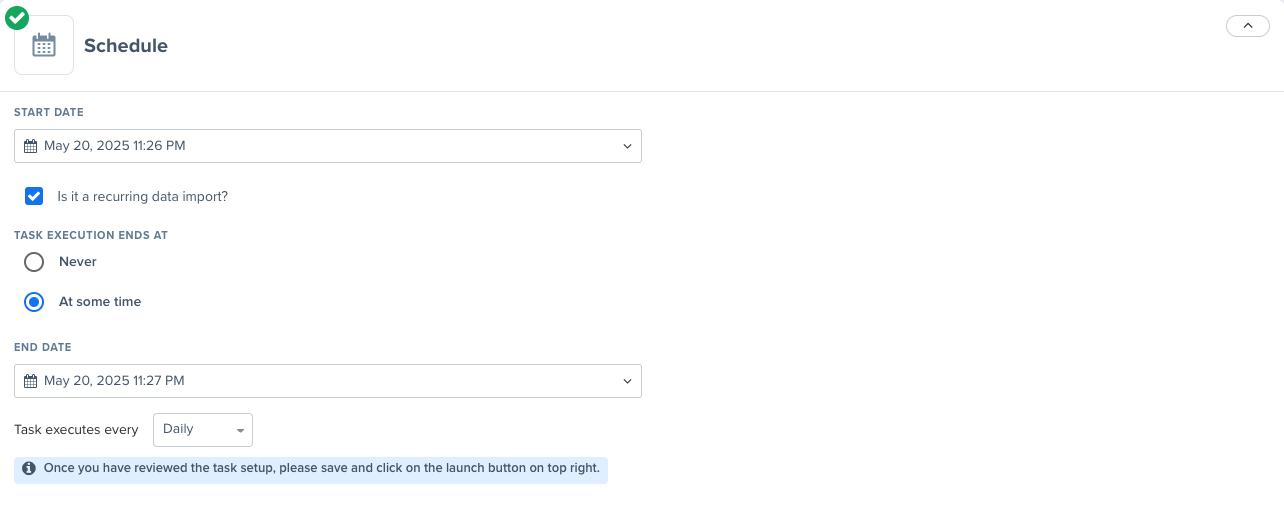Screen dimensions: 1284x509
Task: Click the Schedule section title
Action: (126, 46)
